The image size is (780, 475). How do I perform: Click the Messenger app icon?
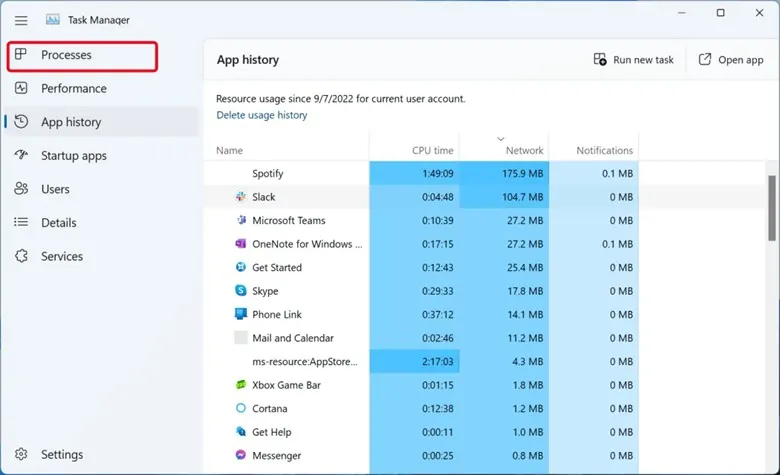(241, 455)
